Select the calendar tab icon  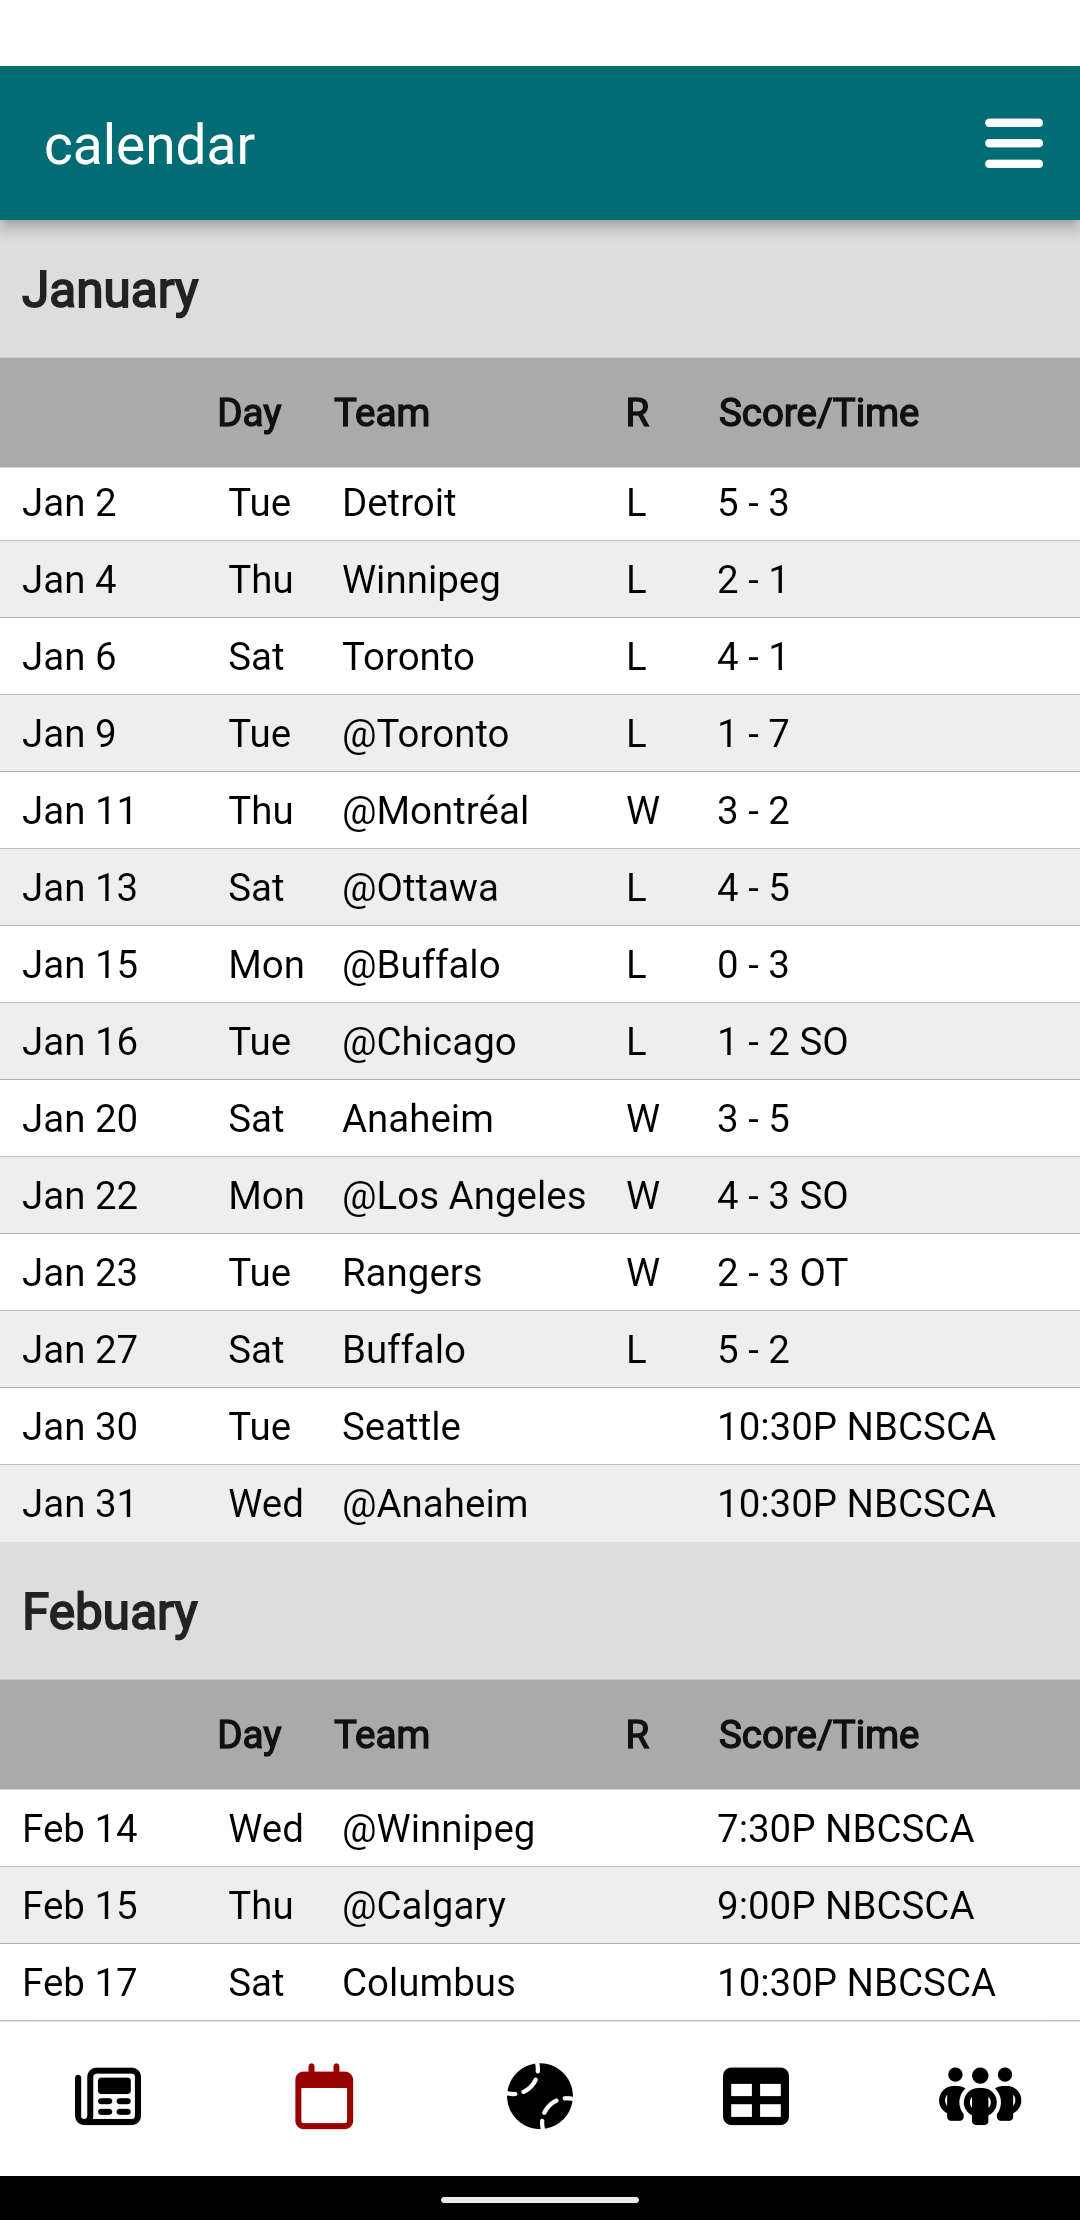pyautogui.click(x=324, y=2096)
